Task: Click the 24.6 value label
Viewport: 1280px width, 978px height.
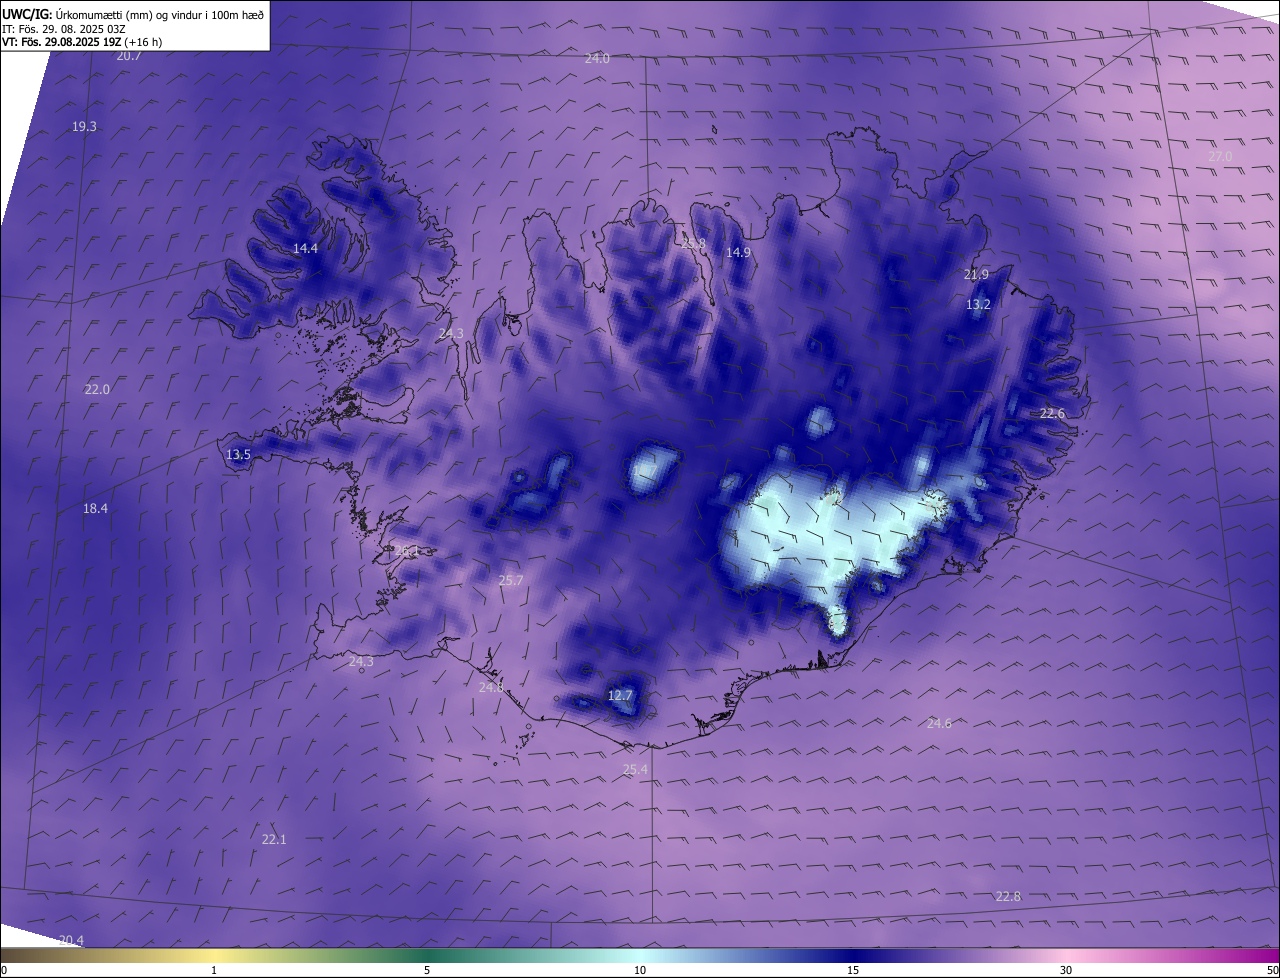Action: pyautogui.click(x=939, y=724)
